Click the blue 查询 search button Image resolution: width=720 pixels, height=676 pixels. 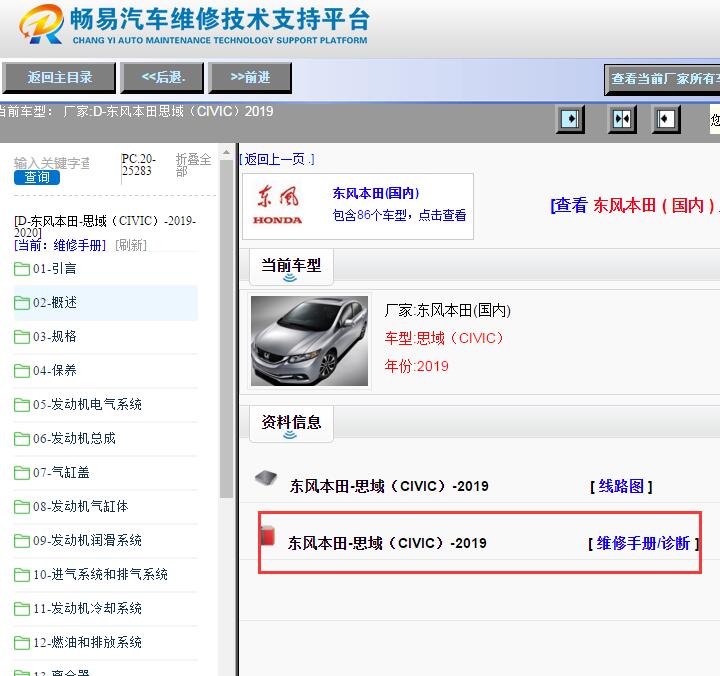tap(37, 178)
